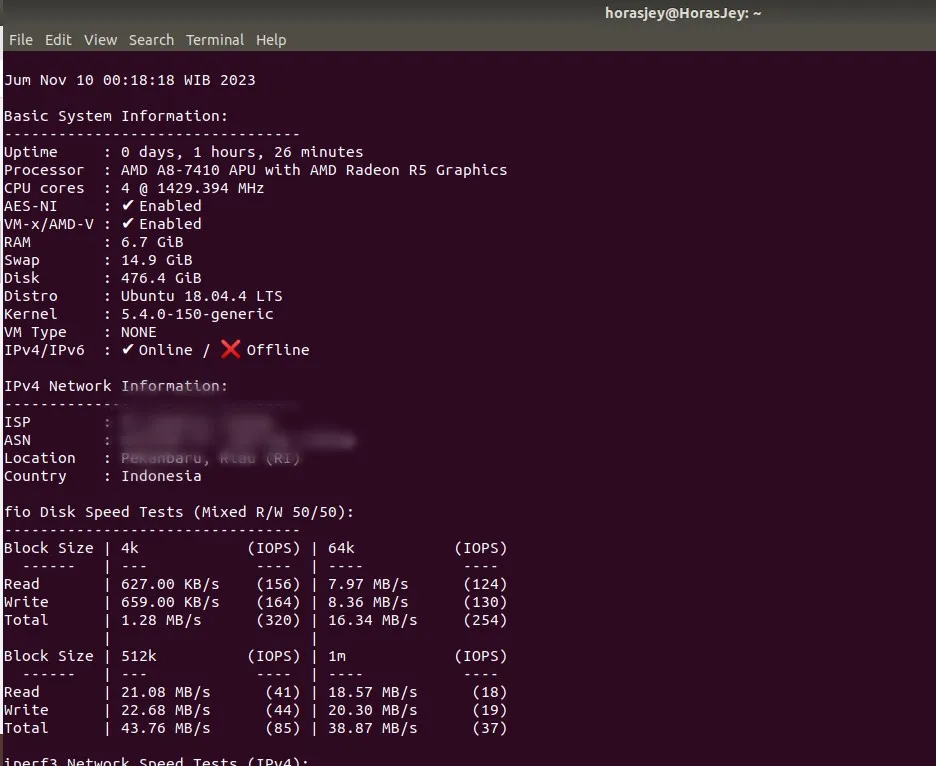Click the IPv4 Online checkmark icon
This screenshot has height=766, width=936.
point(127,349)
